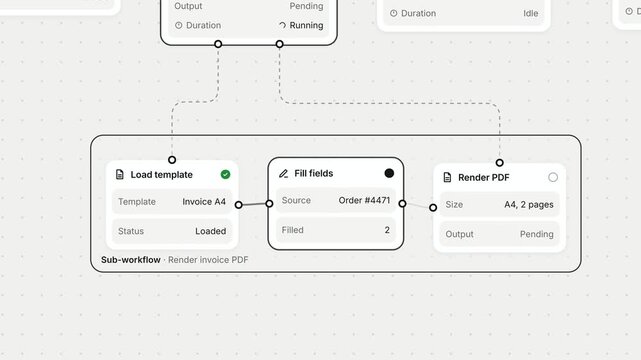The height and width of the screenshot is (360, 641).
Task: Click the Template Invoice A4 row
Action: pyautogui.click(x=172, y=201)
